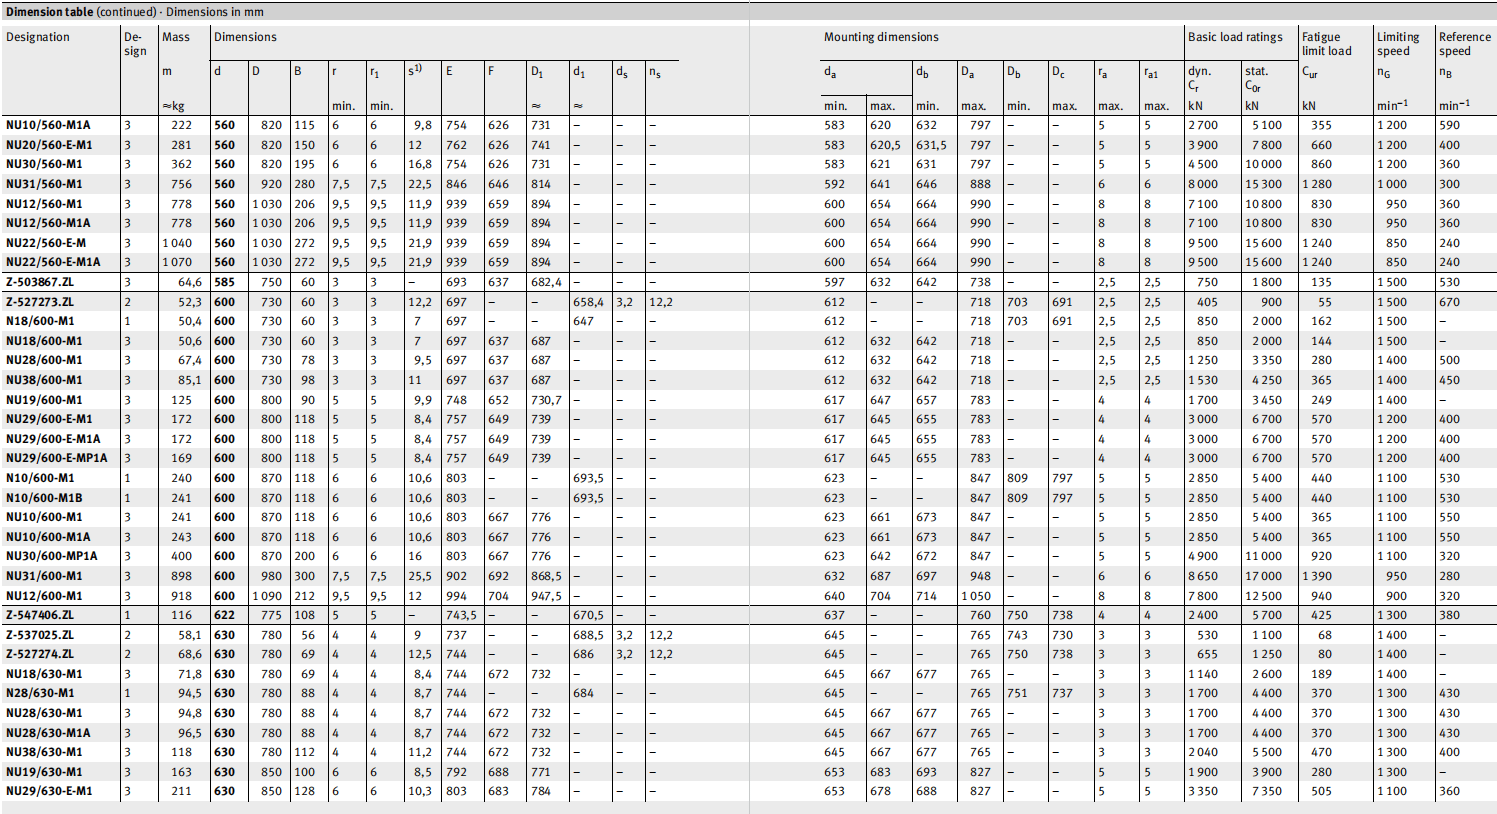Select the NU29/600-E-MP1A designation
The height and width of the screenshot is (814, 1497).
[56, 458]
